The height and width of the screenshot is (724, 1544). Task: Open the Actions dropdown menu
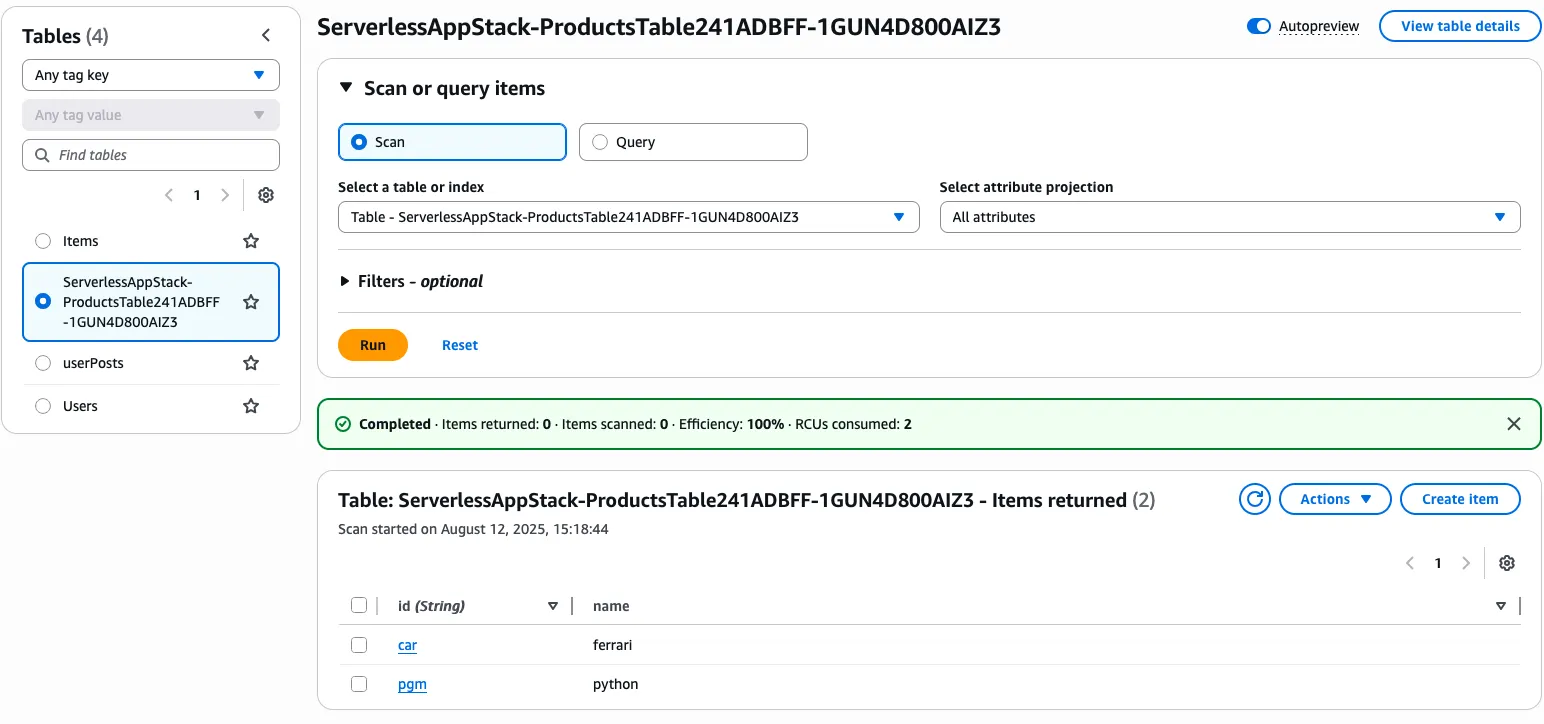coord(1335,499)
